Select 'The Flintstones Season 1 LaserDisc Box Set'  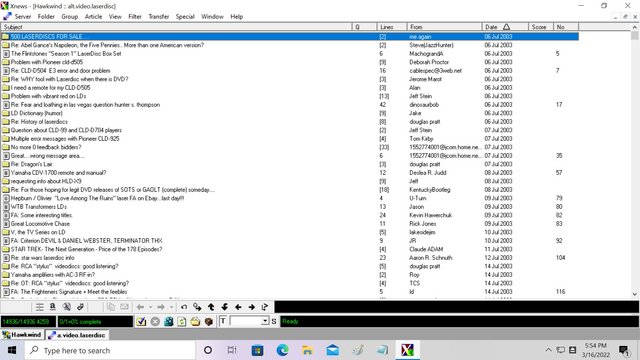290,53
